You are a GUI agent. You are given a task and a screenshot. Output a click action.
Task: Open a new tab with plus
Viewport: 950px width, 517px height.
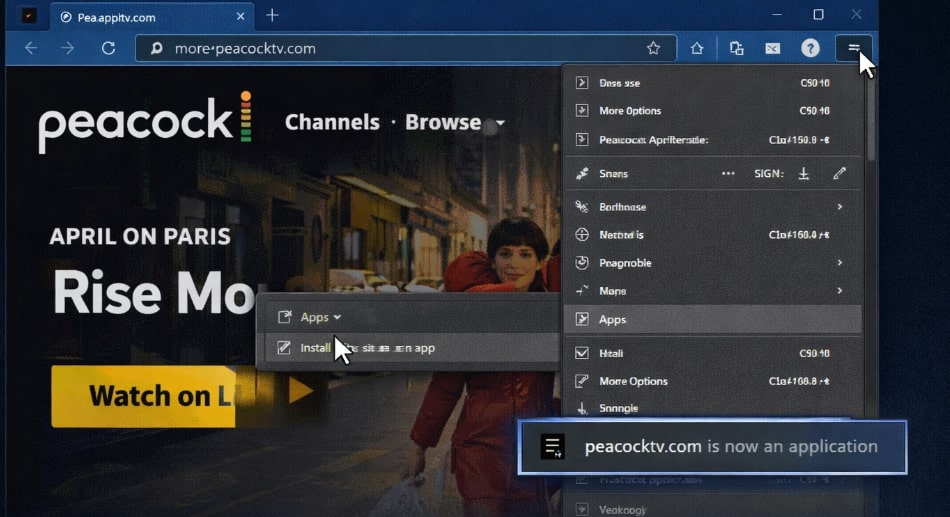pyautogui.click(x=272, y=15)
